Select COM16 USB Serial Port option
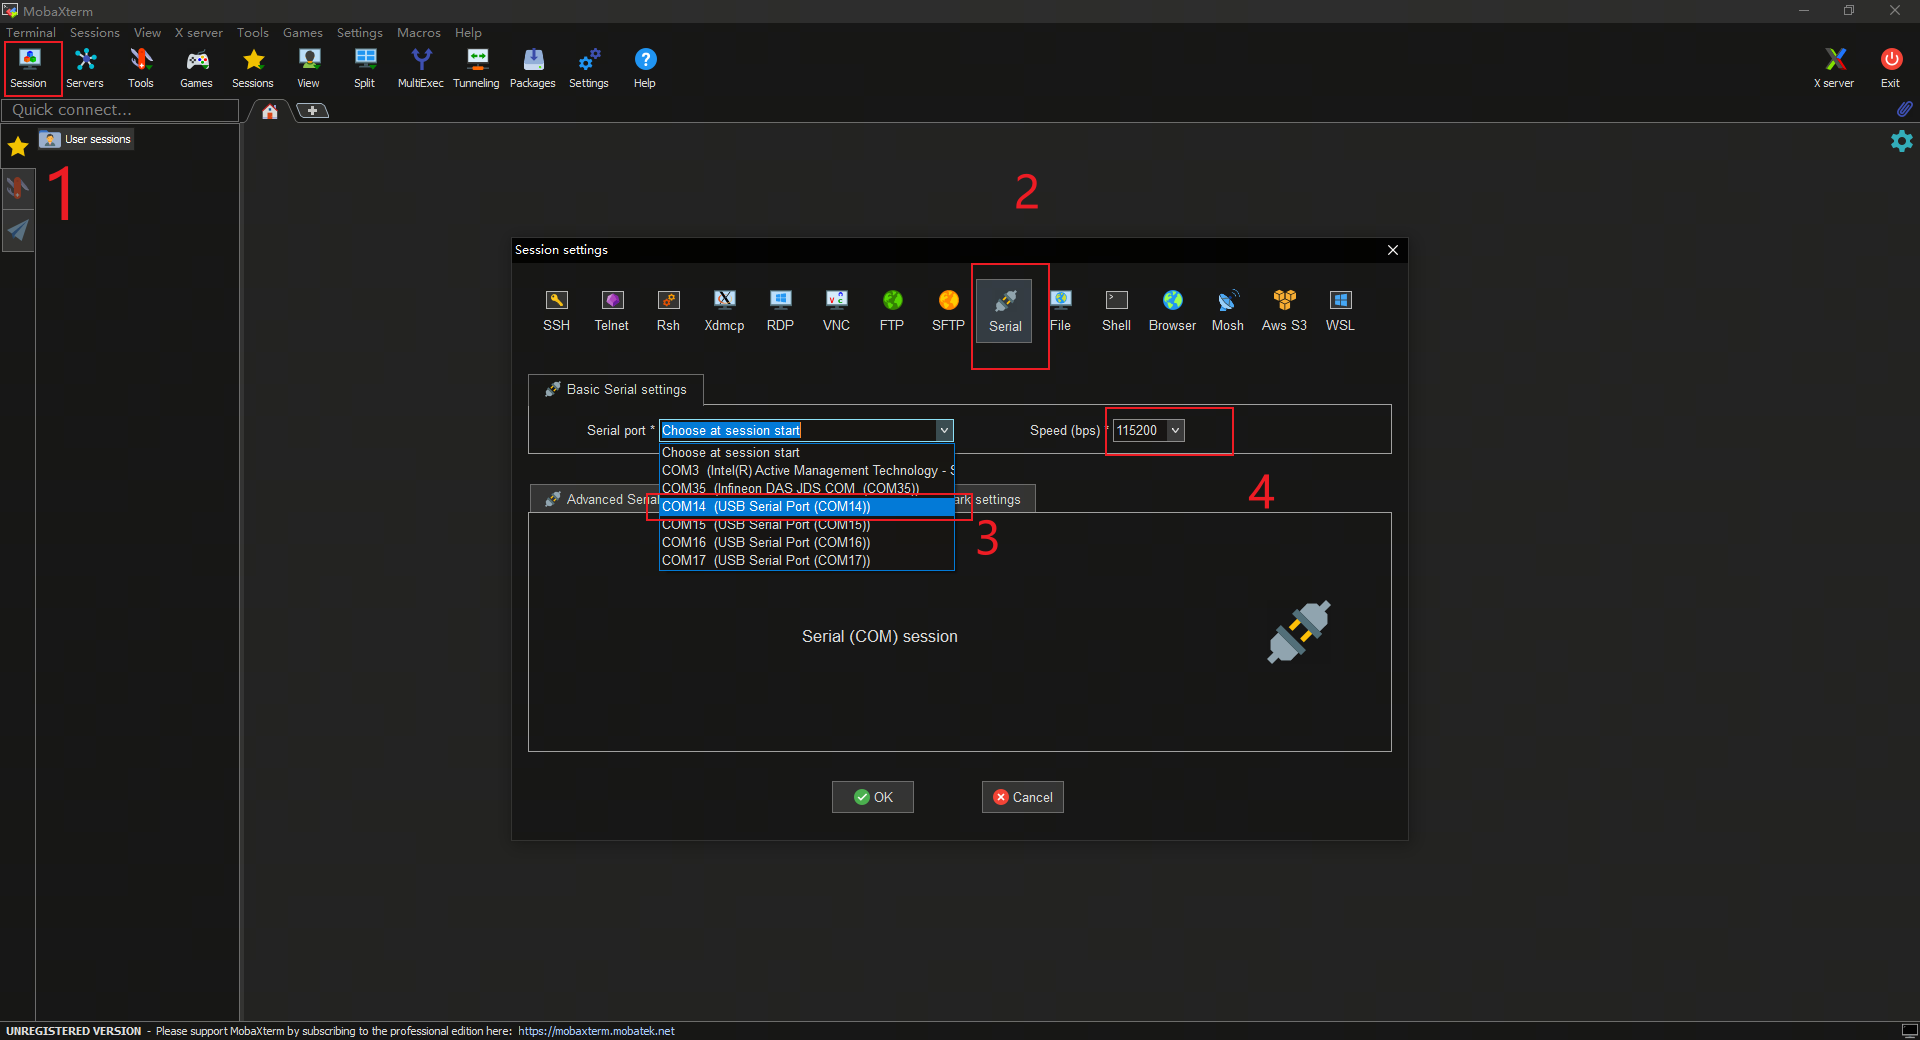Image resolution: width=1920 pixels, height=1040 pixels. [807, 543]
